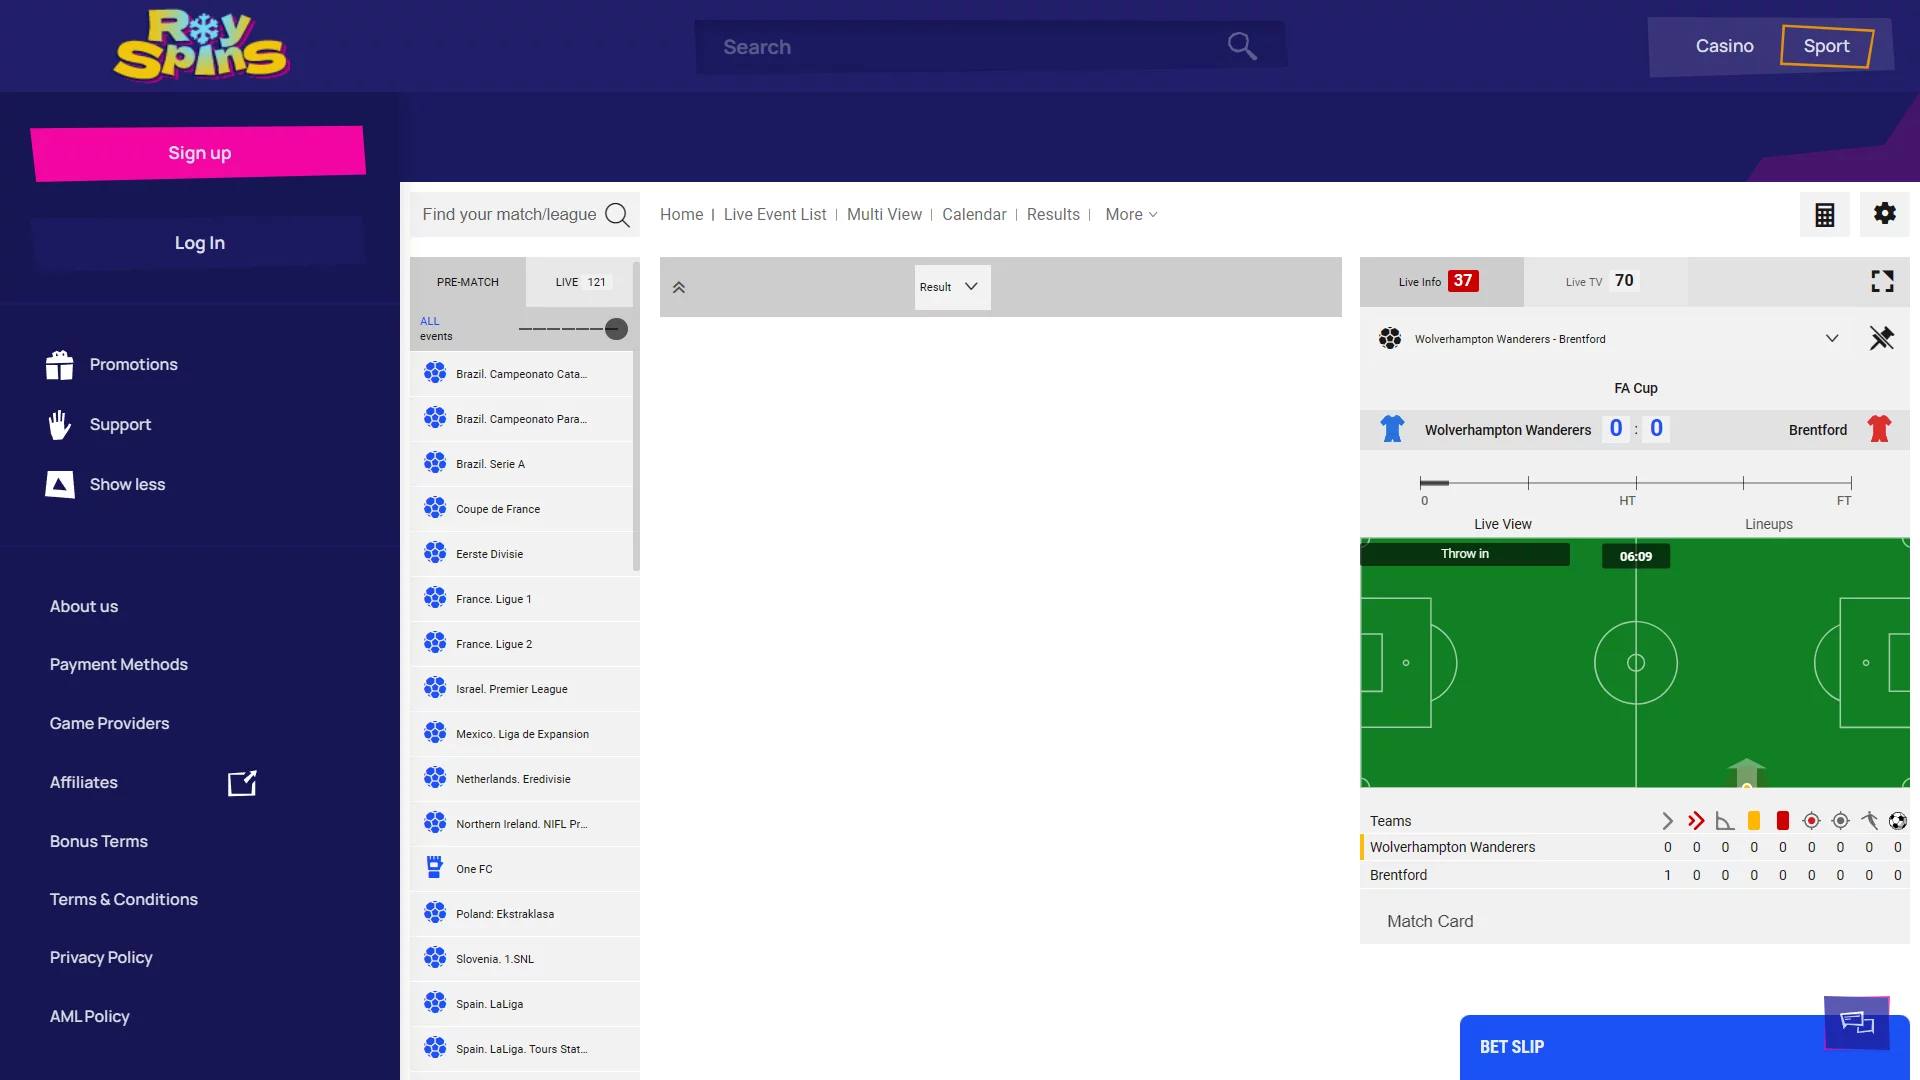Click Brazil Serie A league icon
Screen dimensions: 1920x1080
click(x=435, y=464)
